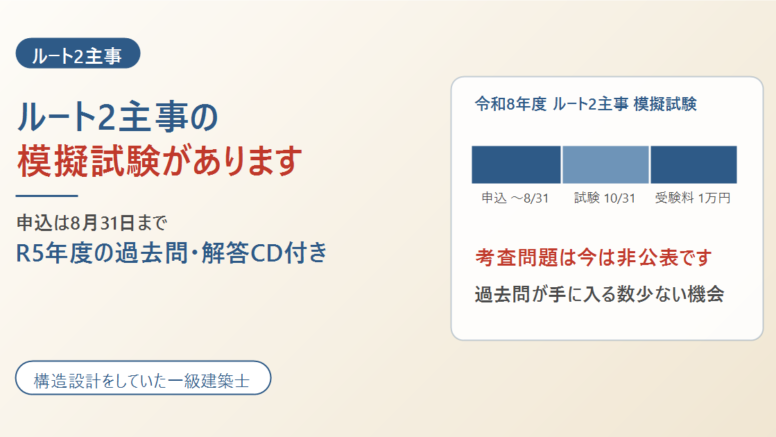Click the dark blue bar above 申込 〜8/31
This screenshot has width=776, height=437.
(x=516, y=165)
